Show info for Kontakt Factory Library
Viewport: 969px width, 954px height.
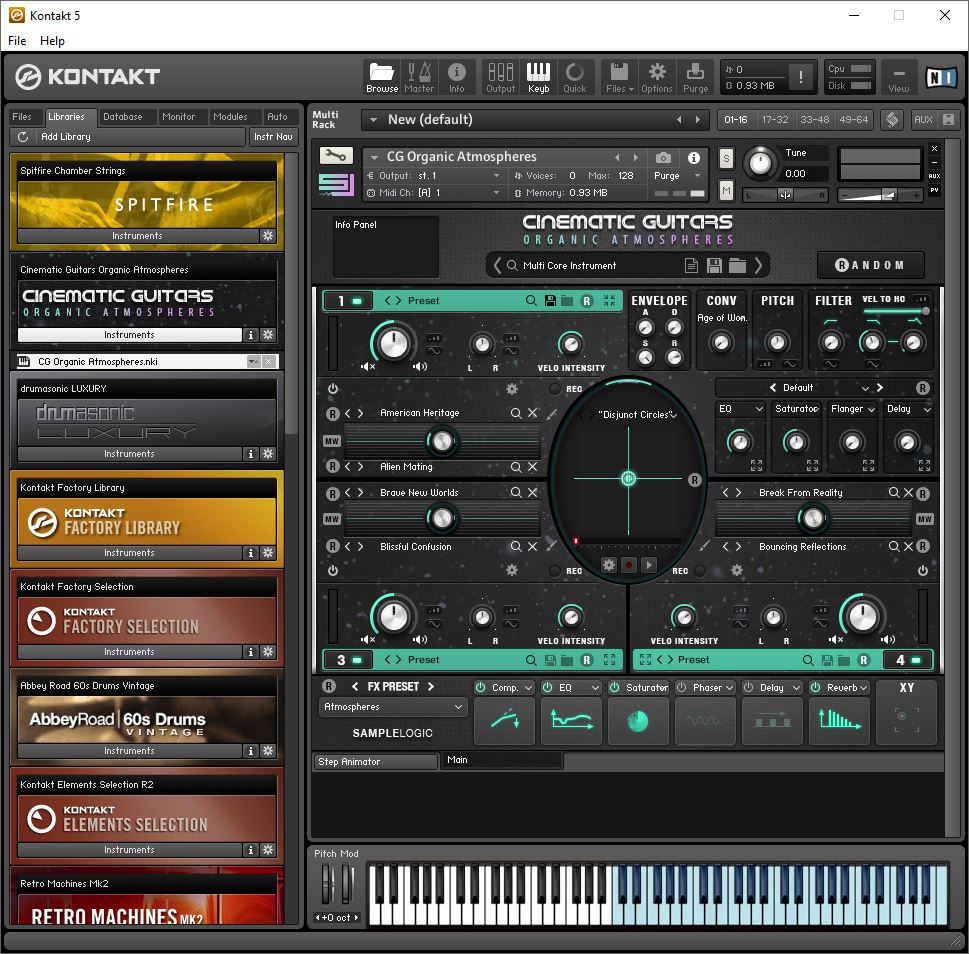pyautogui.click(x=250, y=552)
